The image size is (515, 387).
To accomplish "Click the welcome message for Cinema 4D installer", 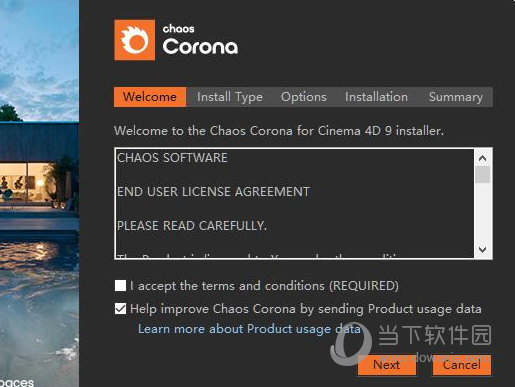I will [279, 131].
